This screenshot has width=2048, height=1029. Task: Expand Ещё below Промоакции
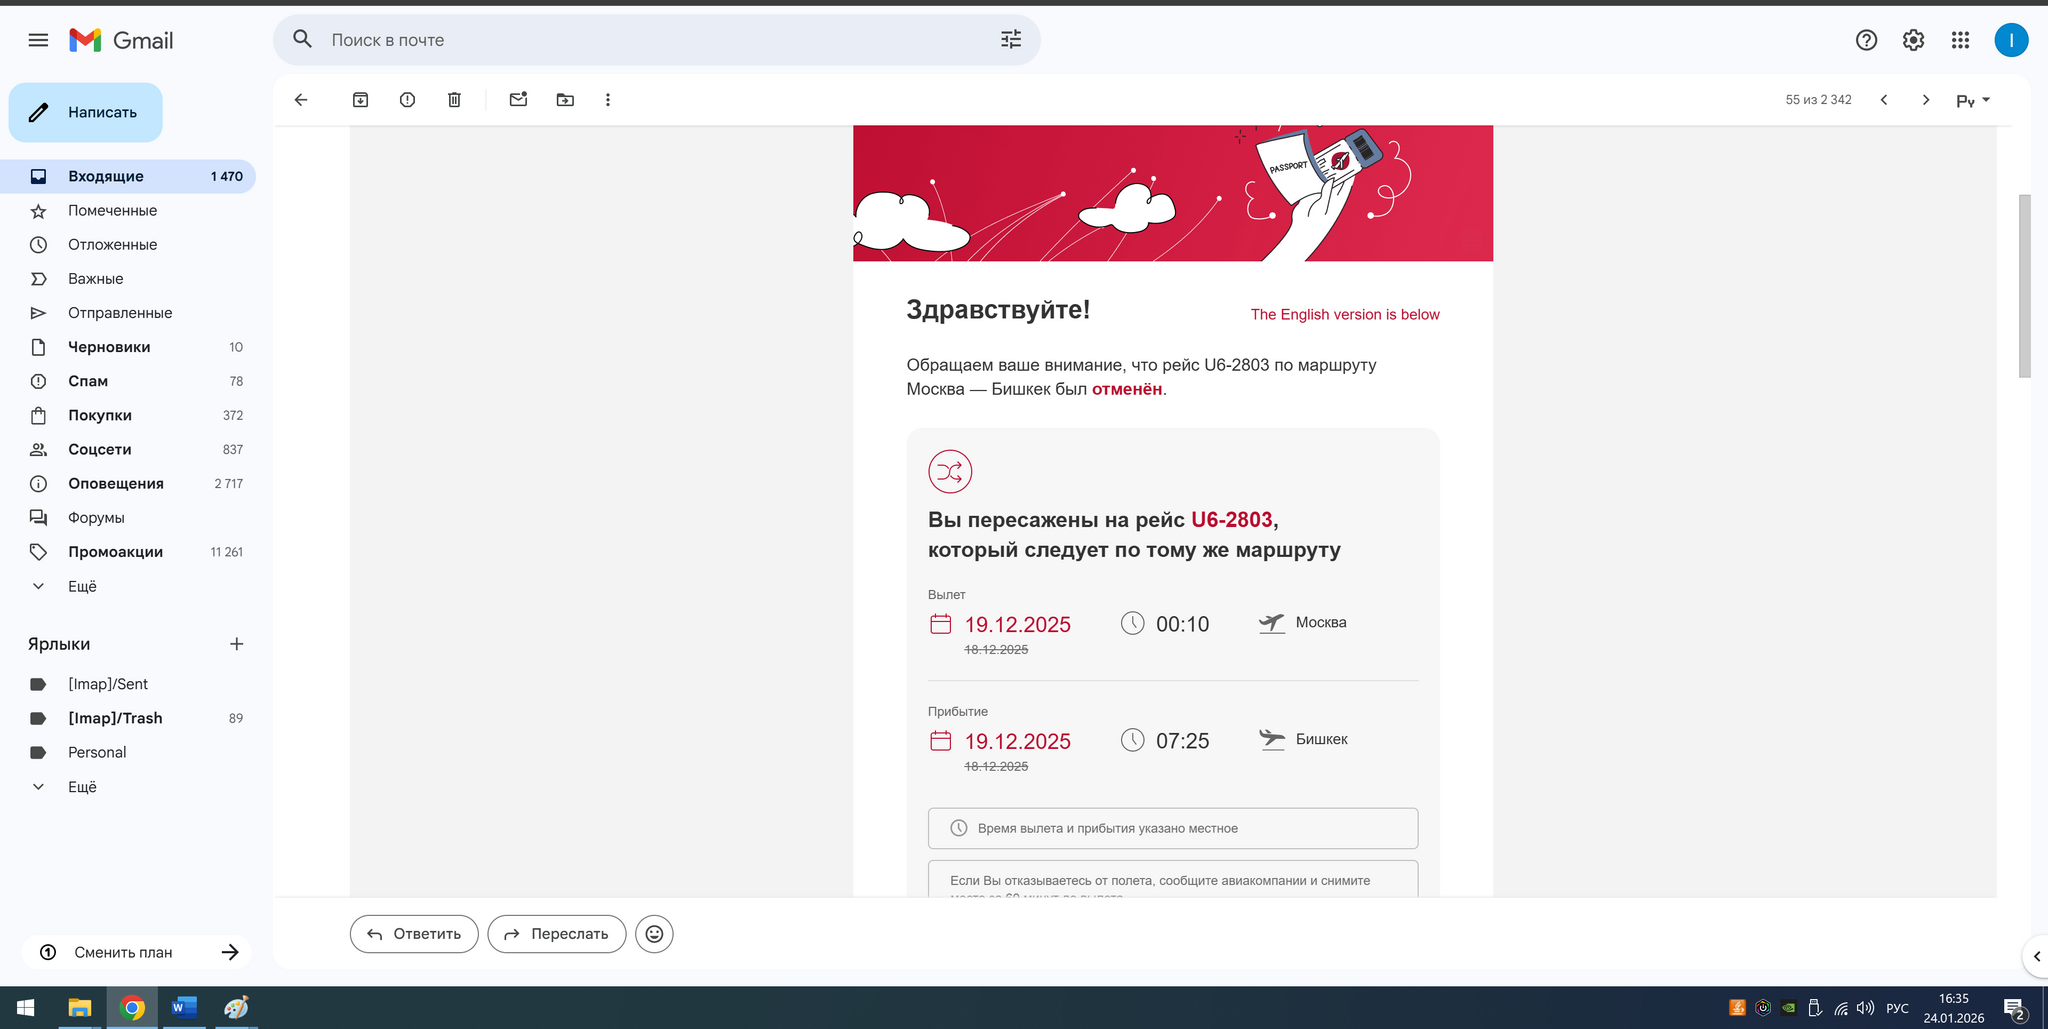(82, 586)
